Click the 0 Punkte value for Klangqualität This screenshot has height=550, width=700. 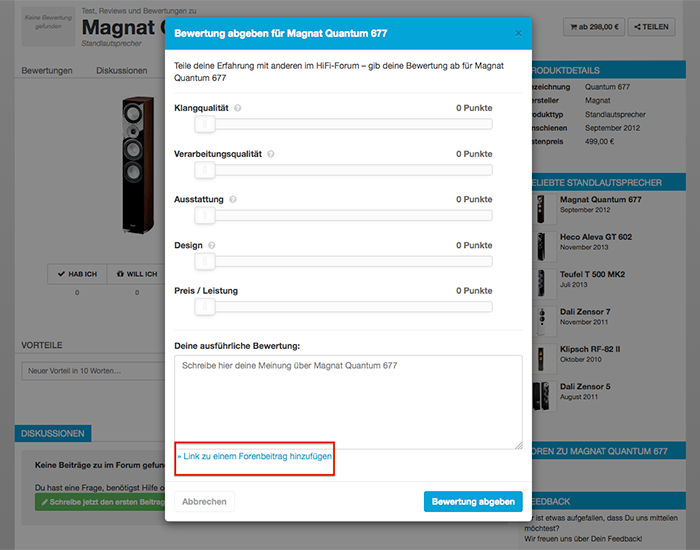coord(474,108)
